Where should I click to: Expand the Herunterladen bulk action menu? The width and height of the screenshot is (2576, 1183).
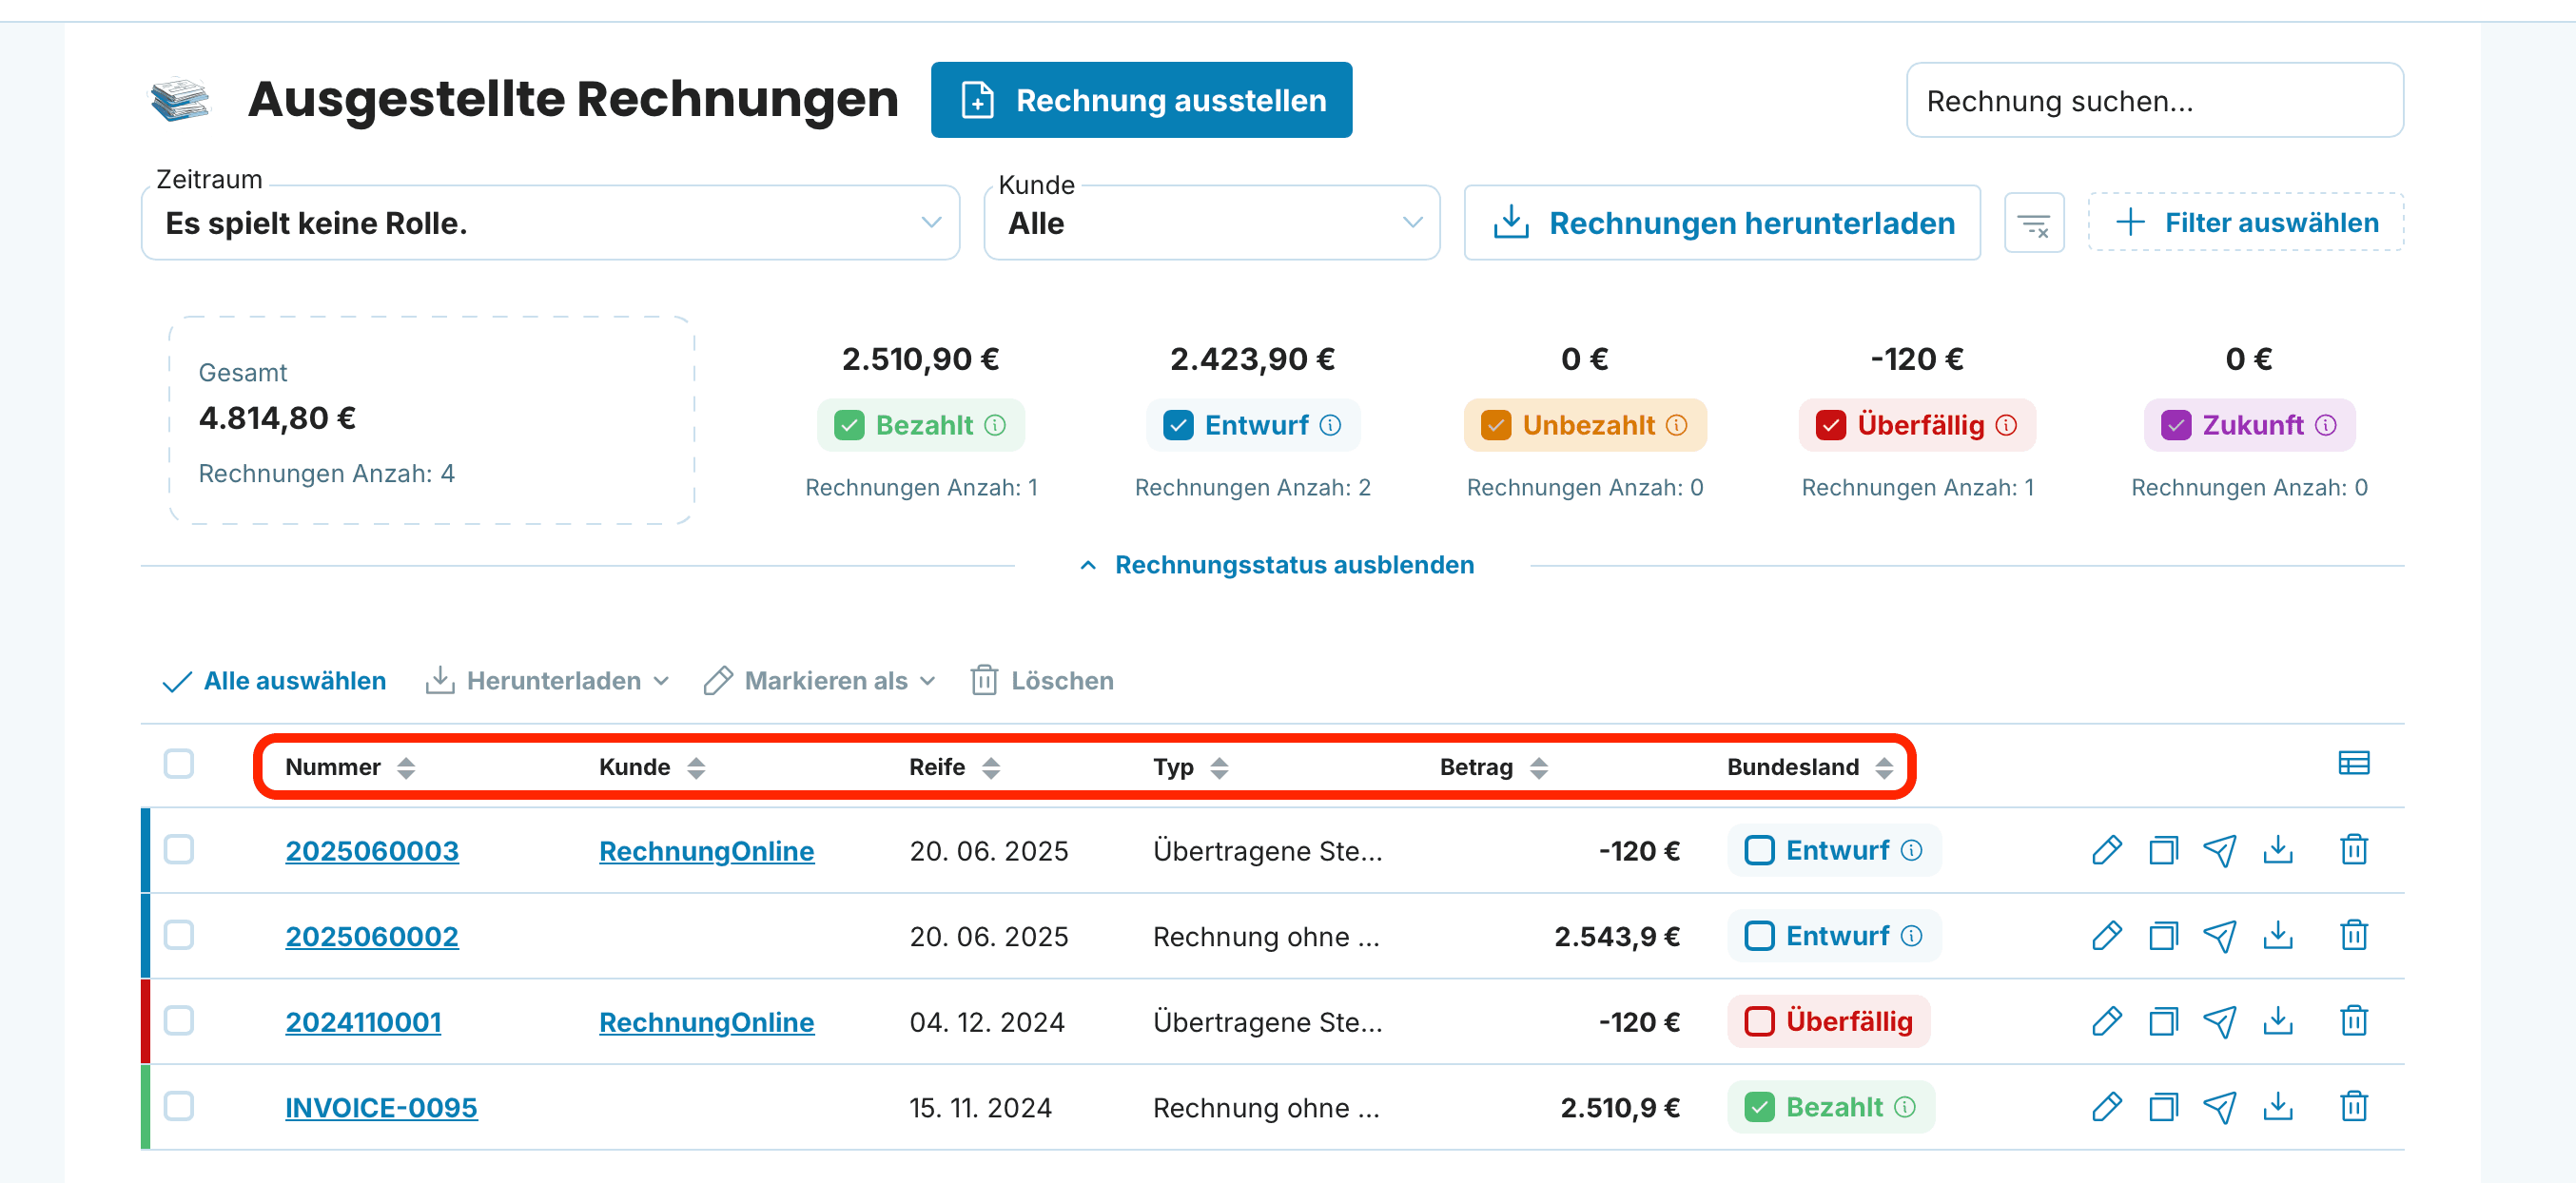(x=547, y=681)
